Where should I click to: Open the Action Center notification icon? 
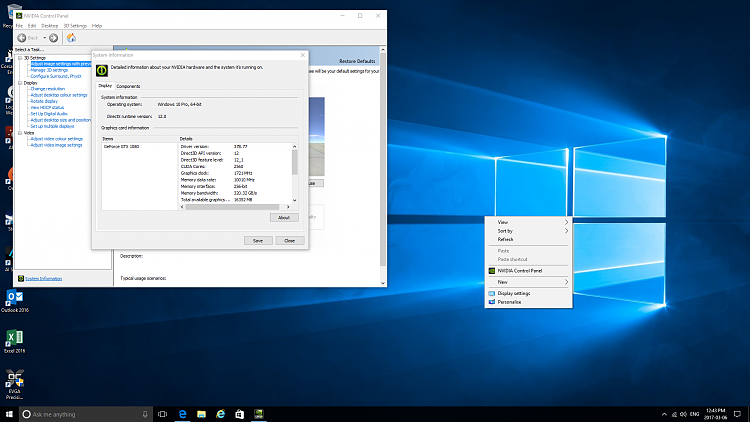click(738, 414)
